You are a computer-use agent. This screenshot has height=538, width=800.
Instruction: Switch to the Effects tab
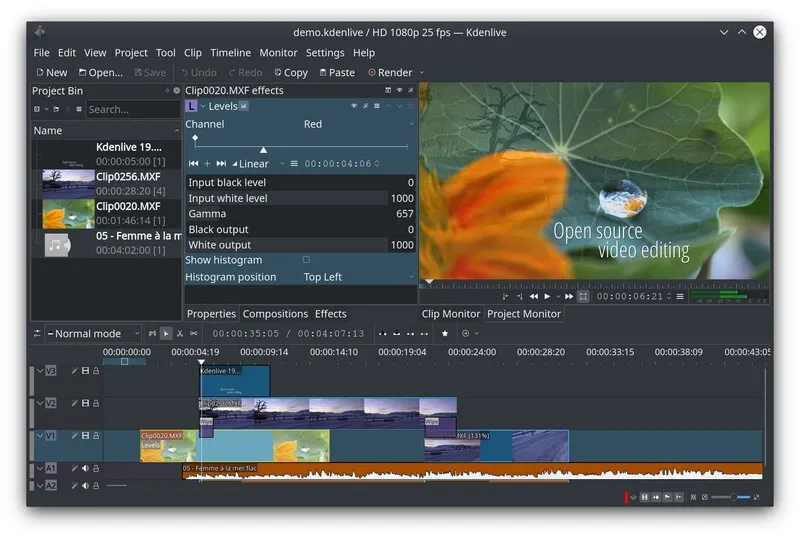(331, 314)
